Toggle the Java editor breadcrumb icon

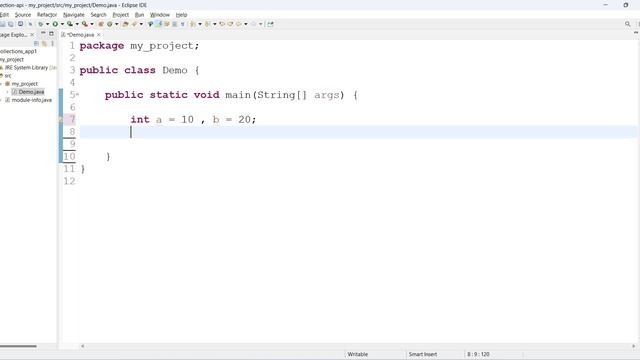click(150, 24)
